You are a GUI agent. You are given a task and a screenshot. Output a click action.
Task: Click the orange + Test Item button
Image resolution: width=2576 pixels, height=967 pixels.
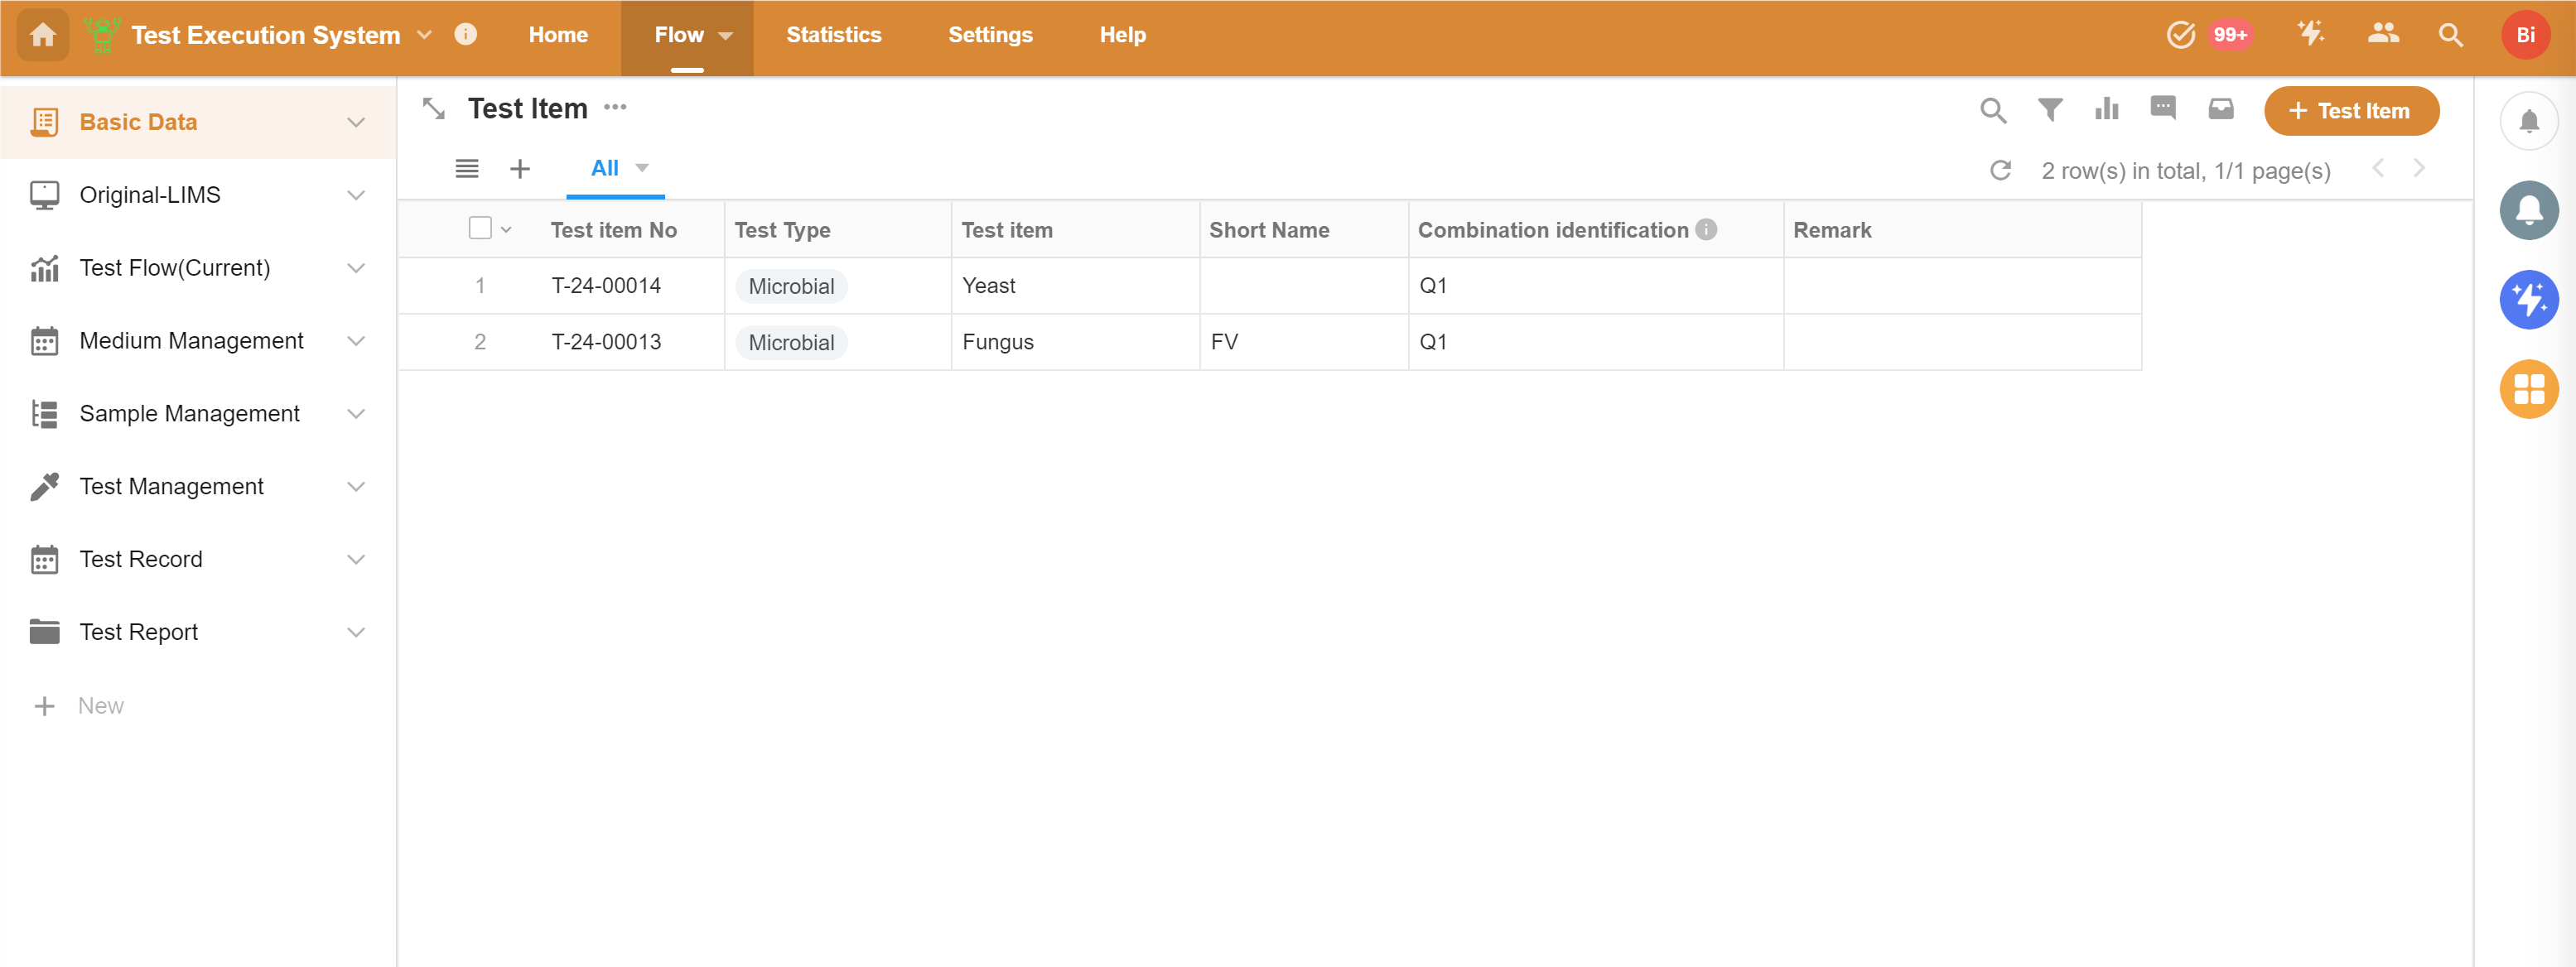point(2350,111)
